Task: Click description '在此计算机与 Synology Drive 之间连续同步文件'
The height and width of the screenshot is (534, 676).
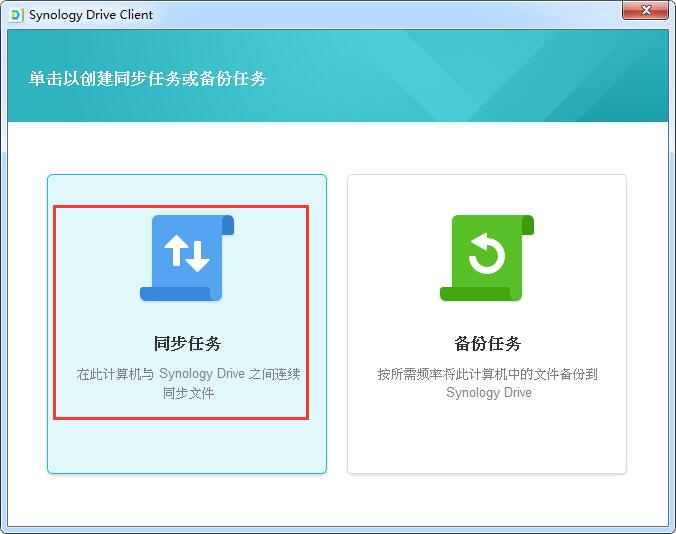Action: [188, 383]
